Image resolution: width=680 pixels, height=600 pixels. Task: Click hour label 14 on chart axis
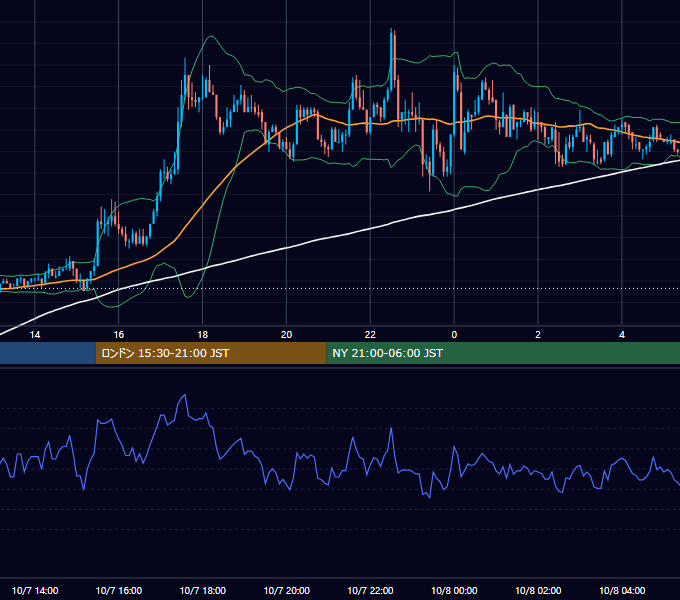tap(35, 335)
